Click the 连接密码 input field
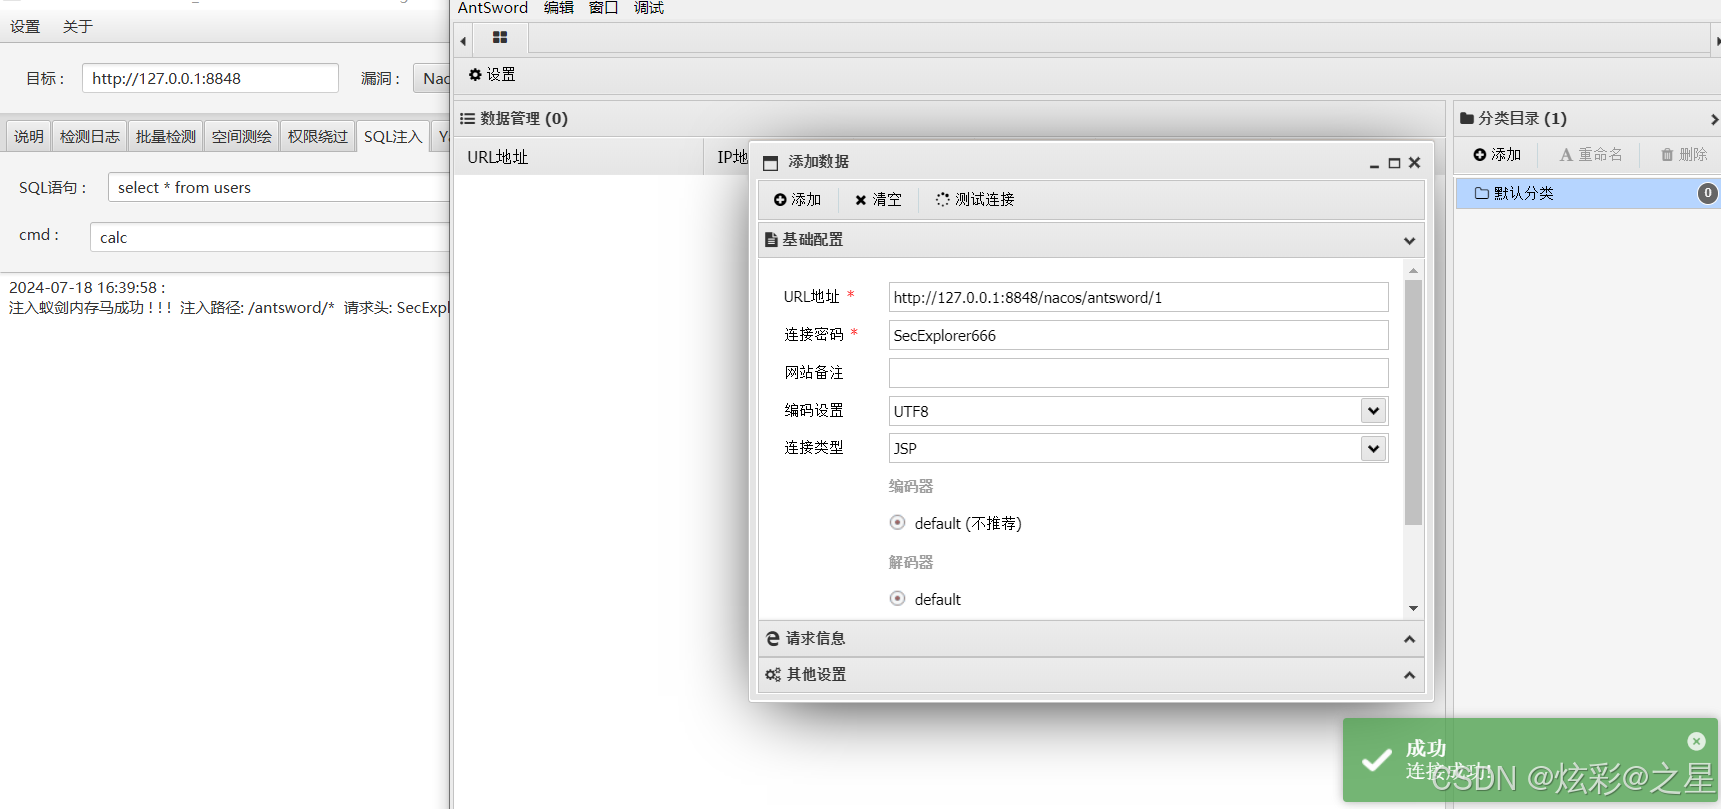The height and width of the screenshot is (809, 1721). click(x=1138, y=335)
